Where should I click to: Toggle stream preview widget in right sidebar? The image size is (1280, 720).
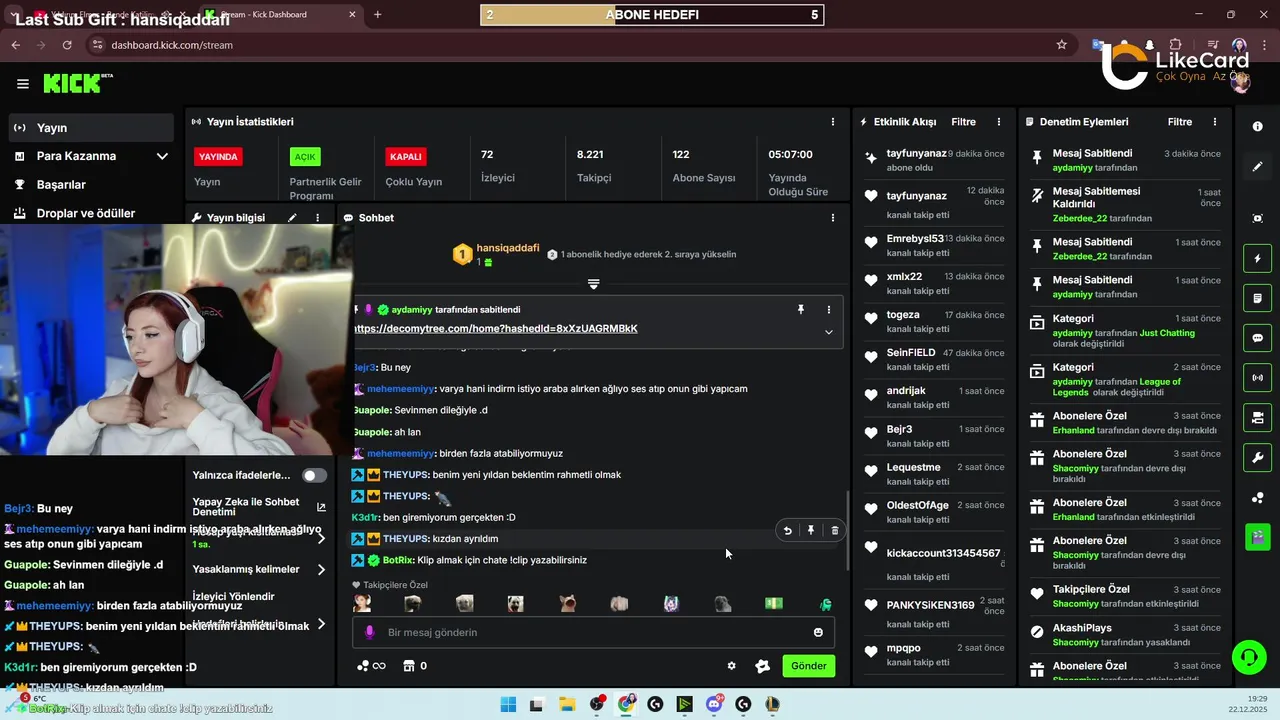click(x=1258, y=418)
